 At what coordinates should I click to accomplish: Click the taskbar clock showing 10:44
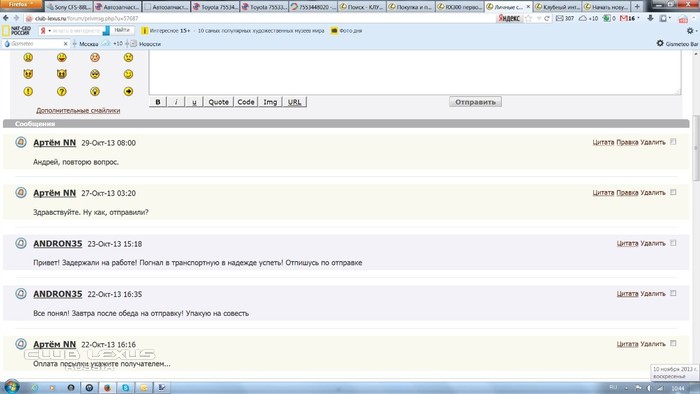point(678,388)
